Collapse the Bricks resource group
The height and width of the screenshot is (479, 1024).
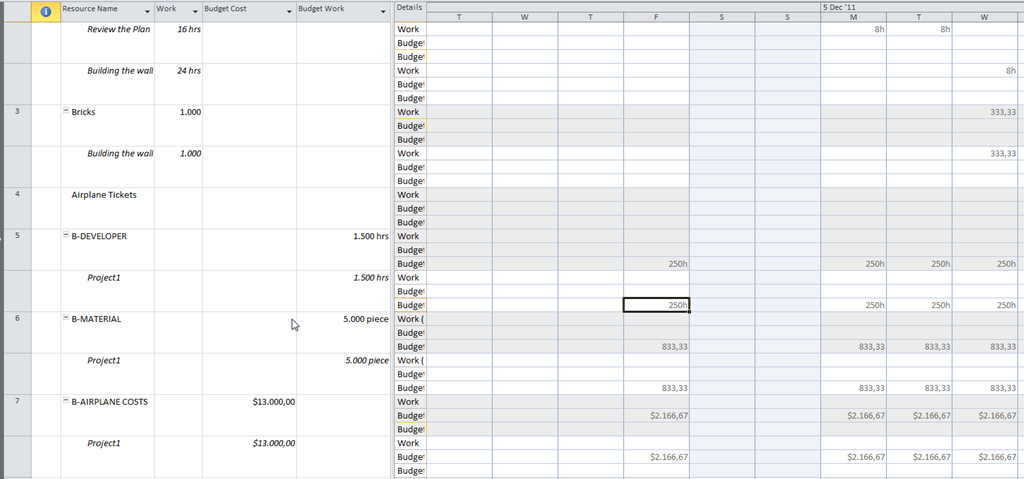[x=67, y=112]
